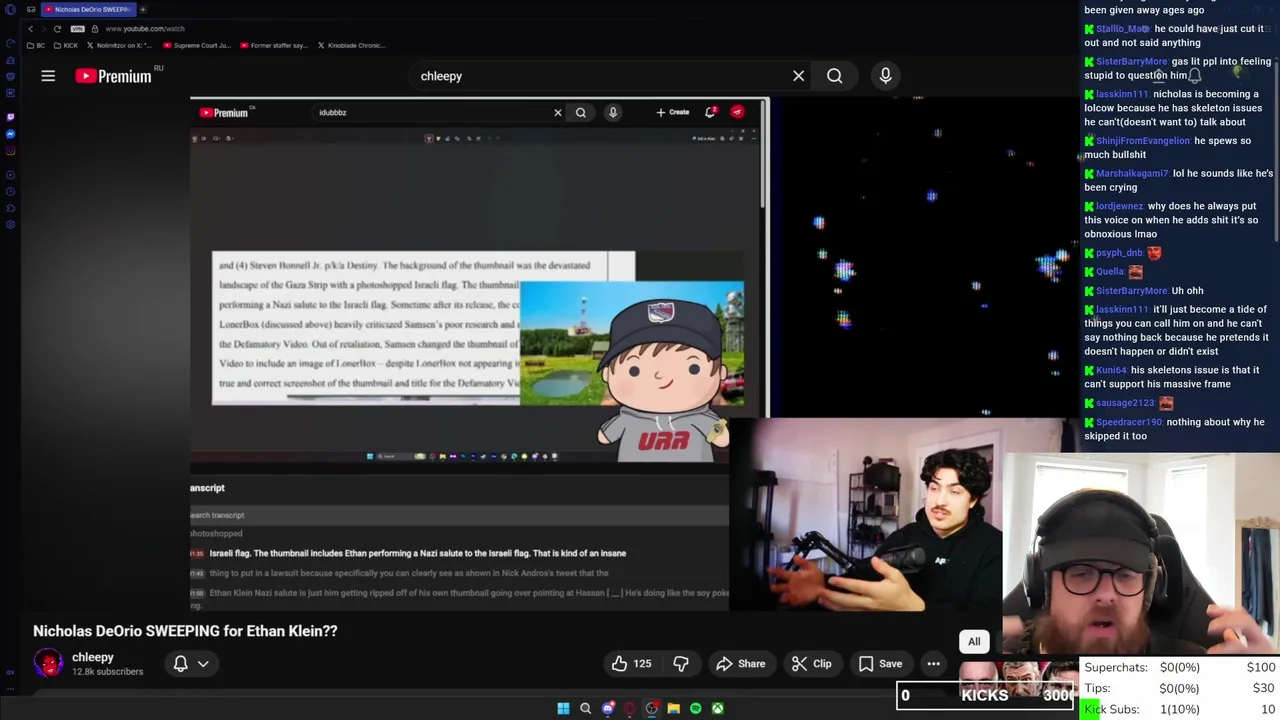This screenshot has height=720, width=1280.
Task: Open the workspaces icon beside the tab
Action: [x=31, y=9]
